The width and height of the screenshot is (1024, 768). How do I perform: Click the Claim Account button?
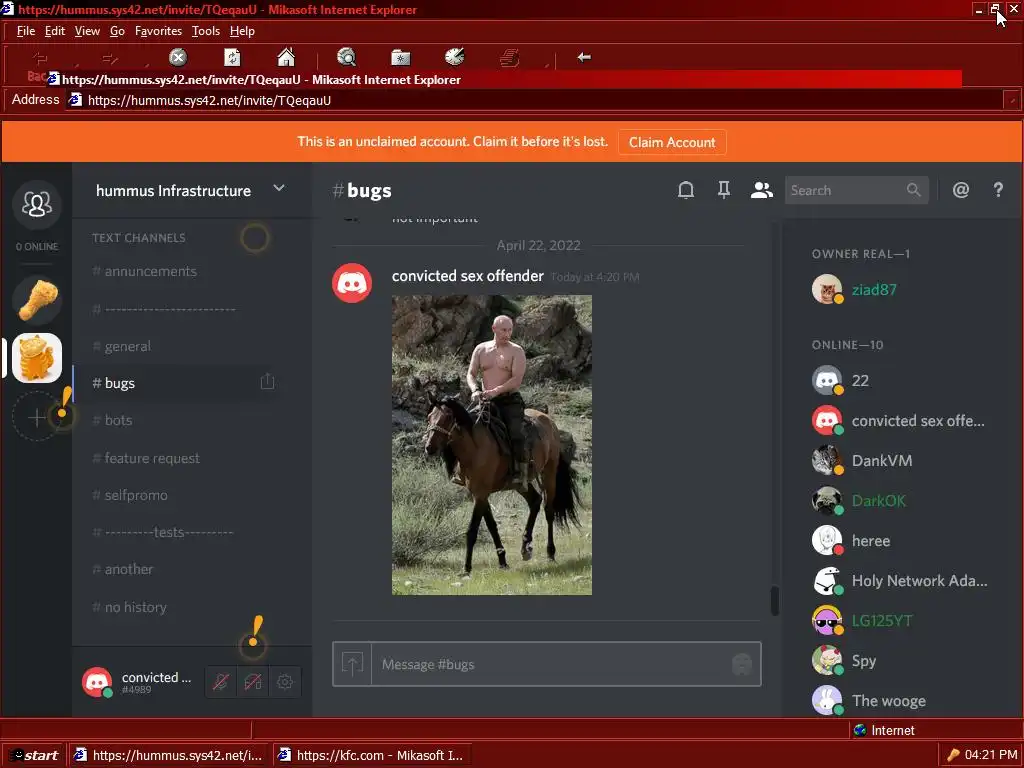click(x=672, y=142)
